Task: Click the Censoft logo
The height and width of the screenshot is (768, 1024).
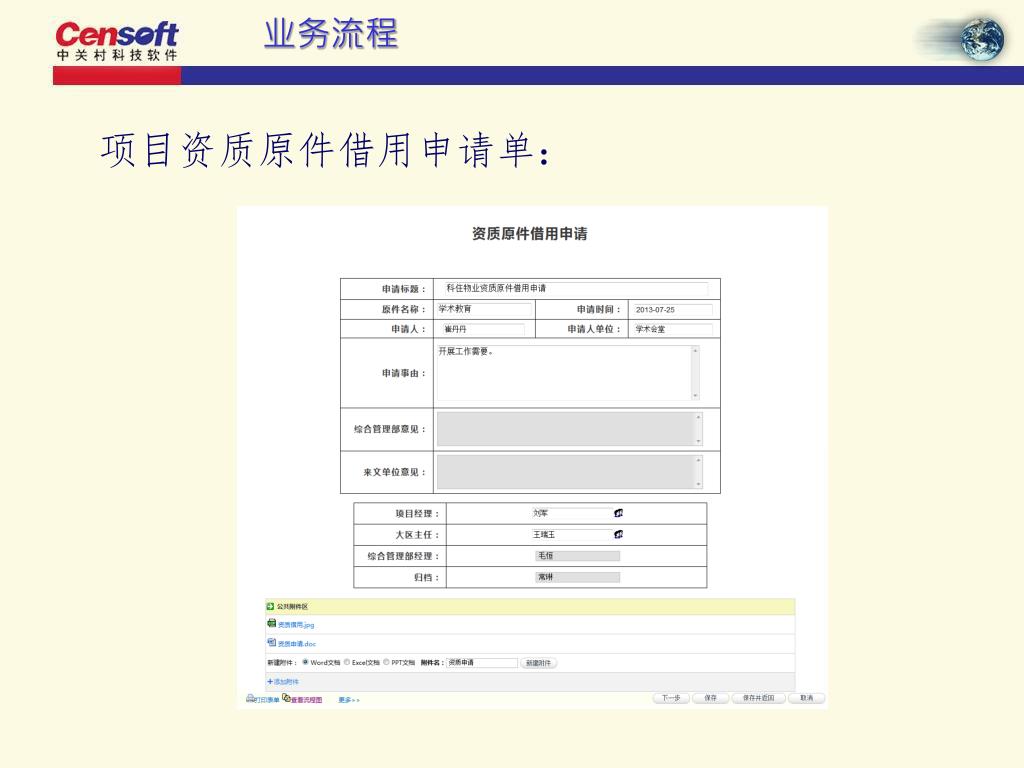Action: pos(117,40)
